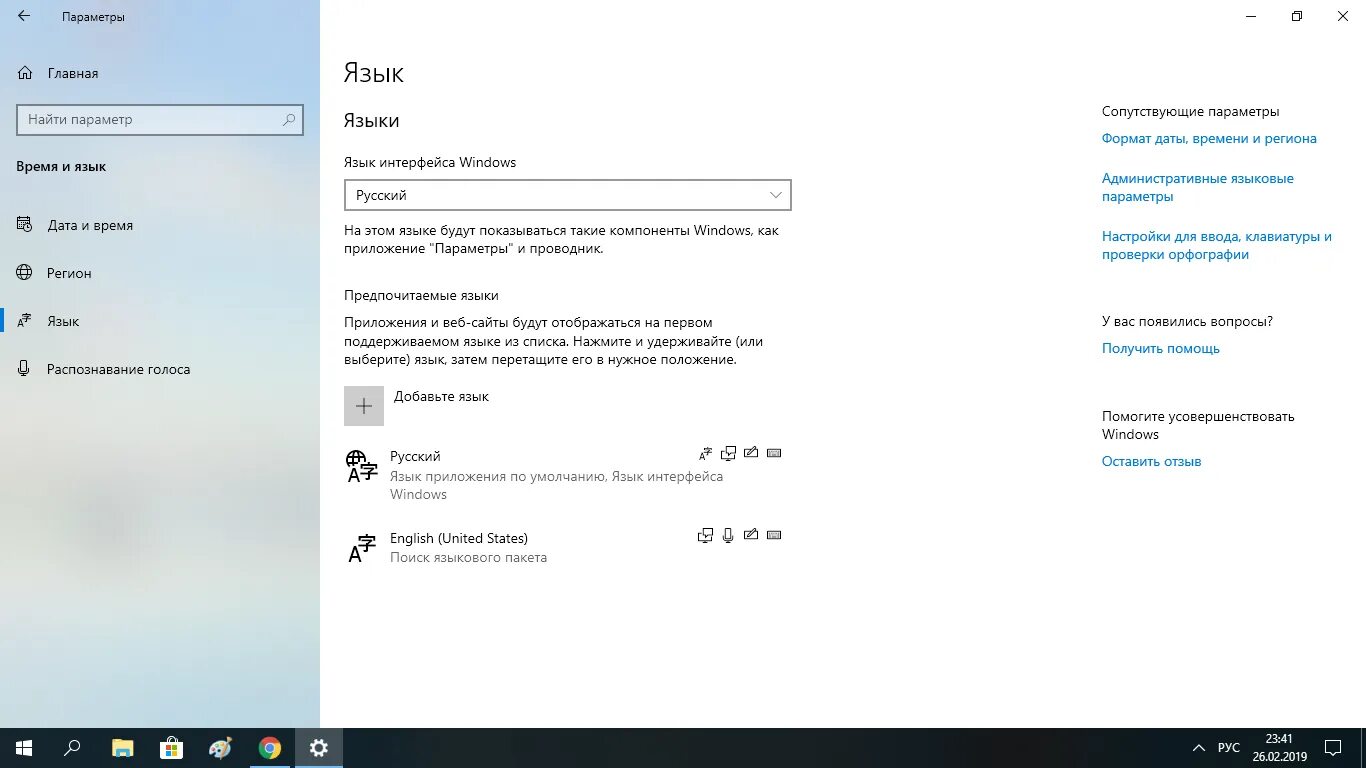This screenshot has width=1366, height=768.
Task: Click the Регион globe icon in sidebar
Action: tap(25, 273)
